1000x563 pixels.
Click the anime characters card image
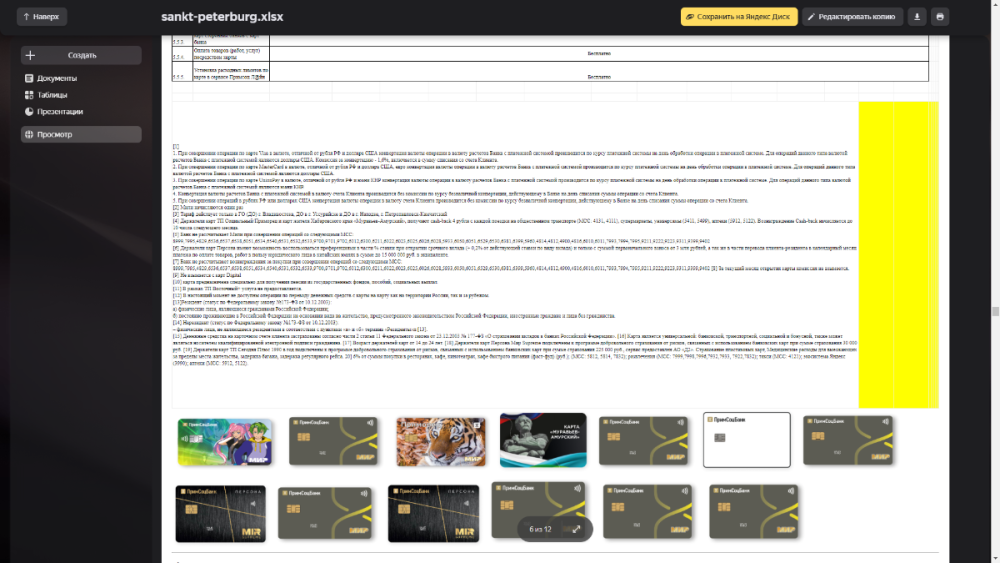(212, 440)
